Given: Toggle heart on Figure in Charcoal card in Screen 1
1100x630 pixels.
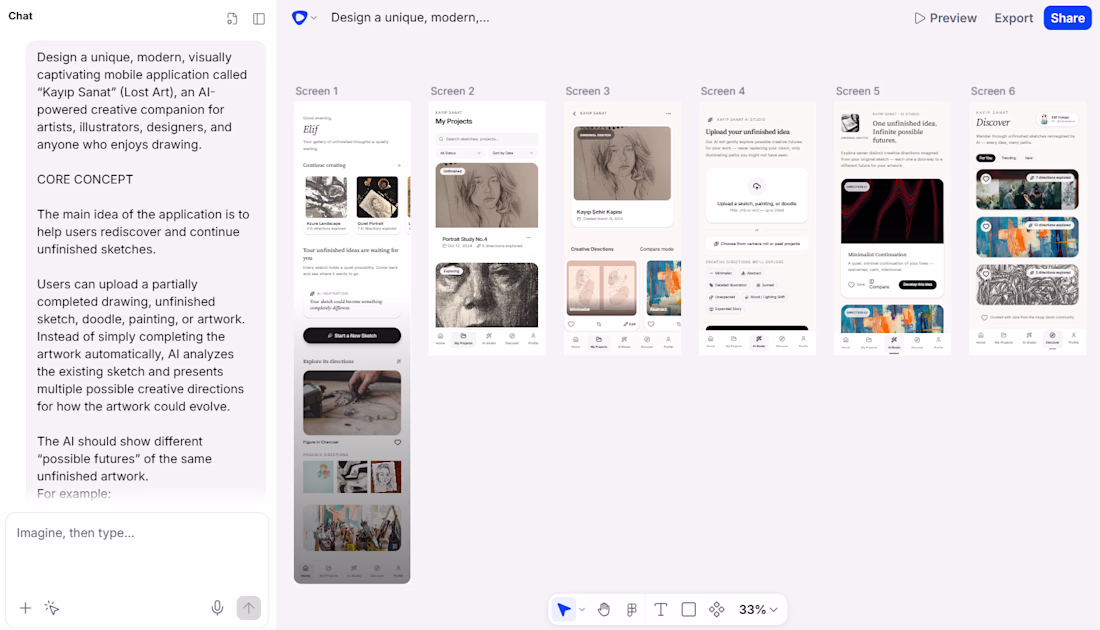Looking at the screenshot, I should 398,443.
